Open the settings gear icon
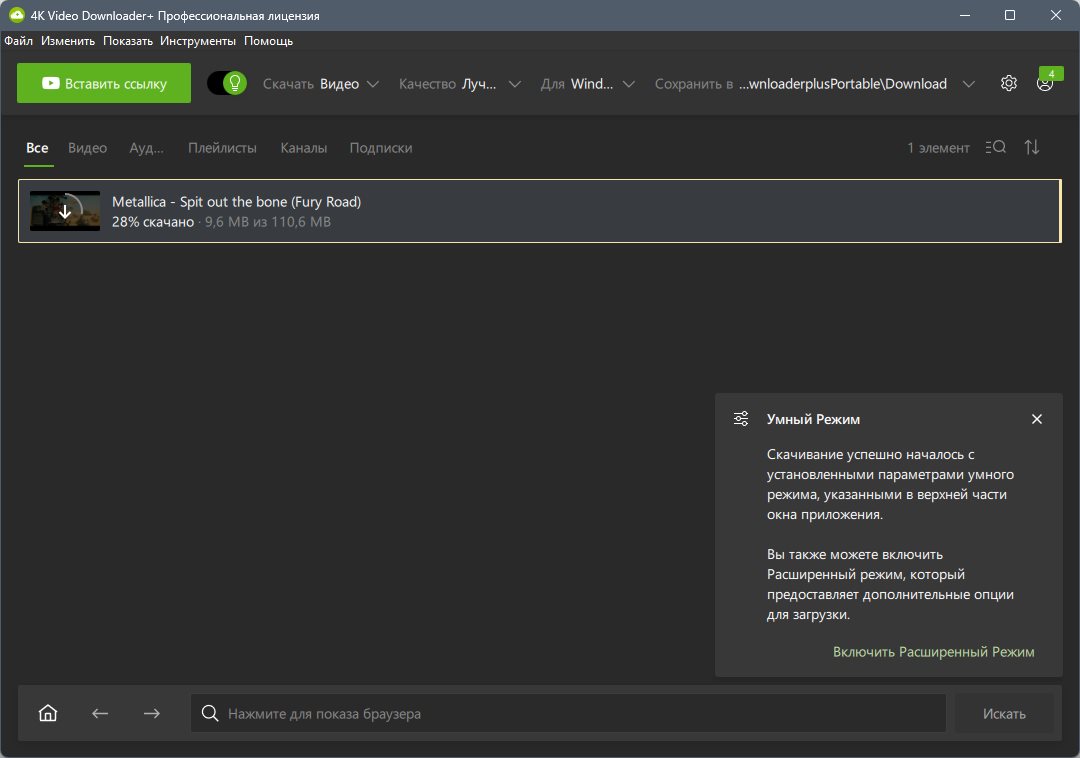This screenshot has width=1080, height=758. pyautogui.click(x=1008, y=83)
